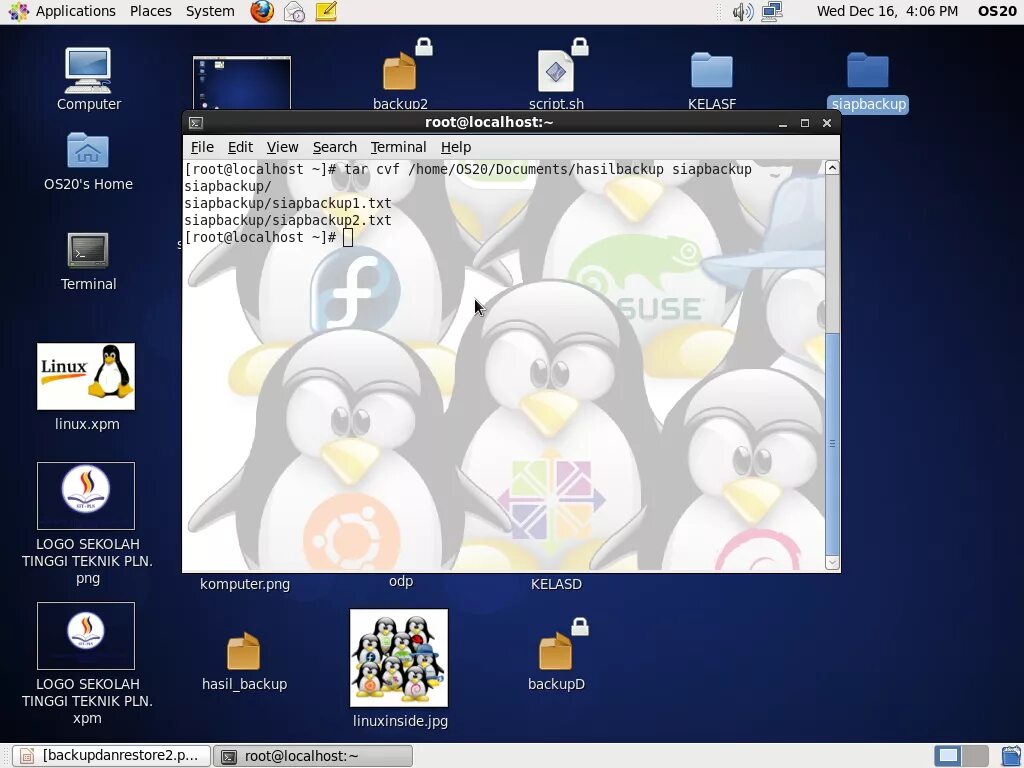Screen dimensions: 1024x768
Task: Click root@localhost taskbar button
Action: (313, 756)
